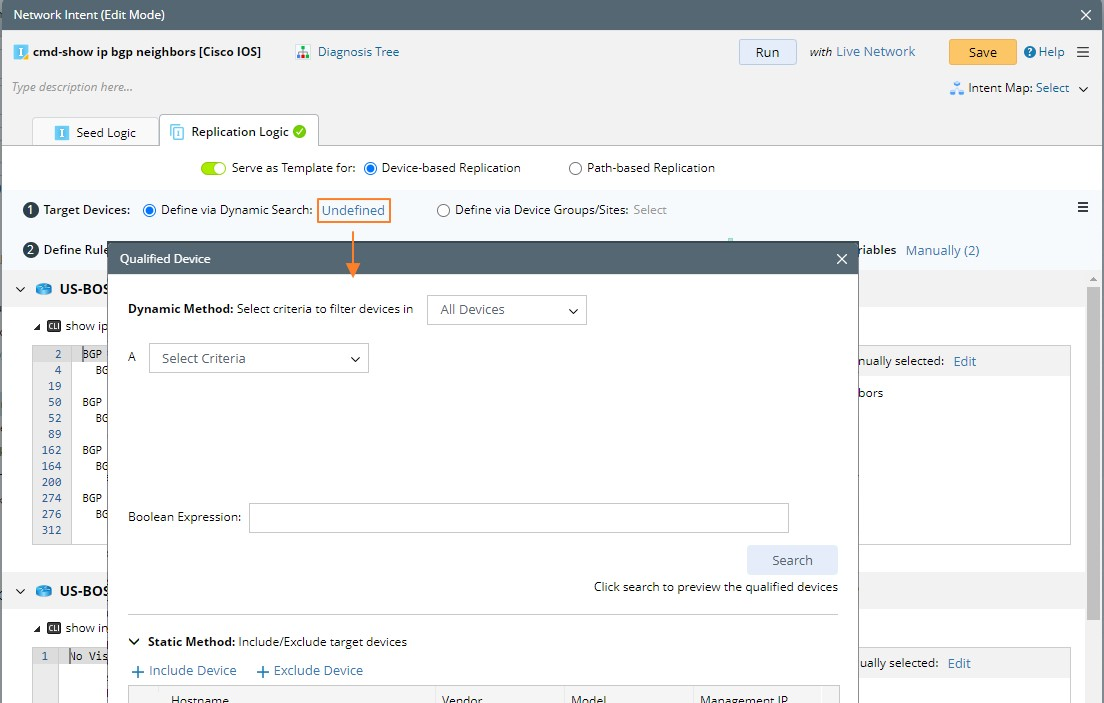Click the Search button
The height and width of the screenshot is (703, 1104).
792,561
